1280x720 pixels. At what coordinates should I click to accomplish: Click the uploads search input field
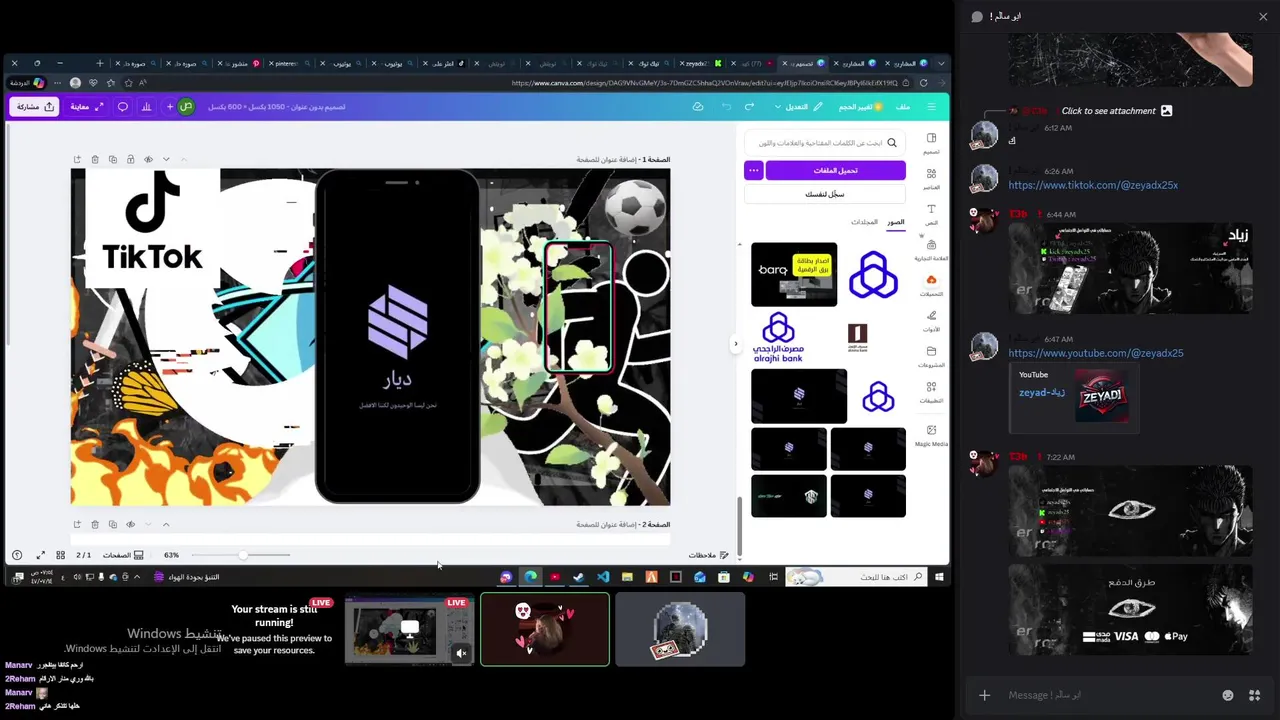pos(825,143)
